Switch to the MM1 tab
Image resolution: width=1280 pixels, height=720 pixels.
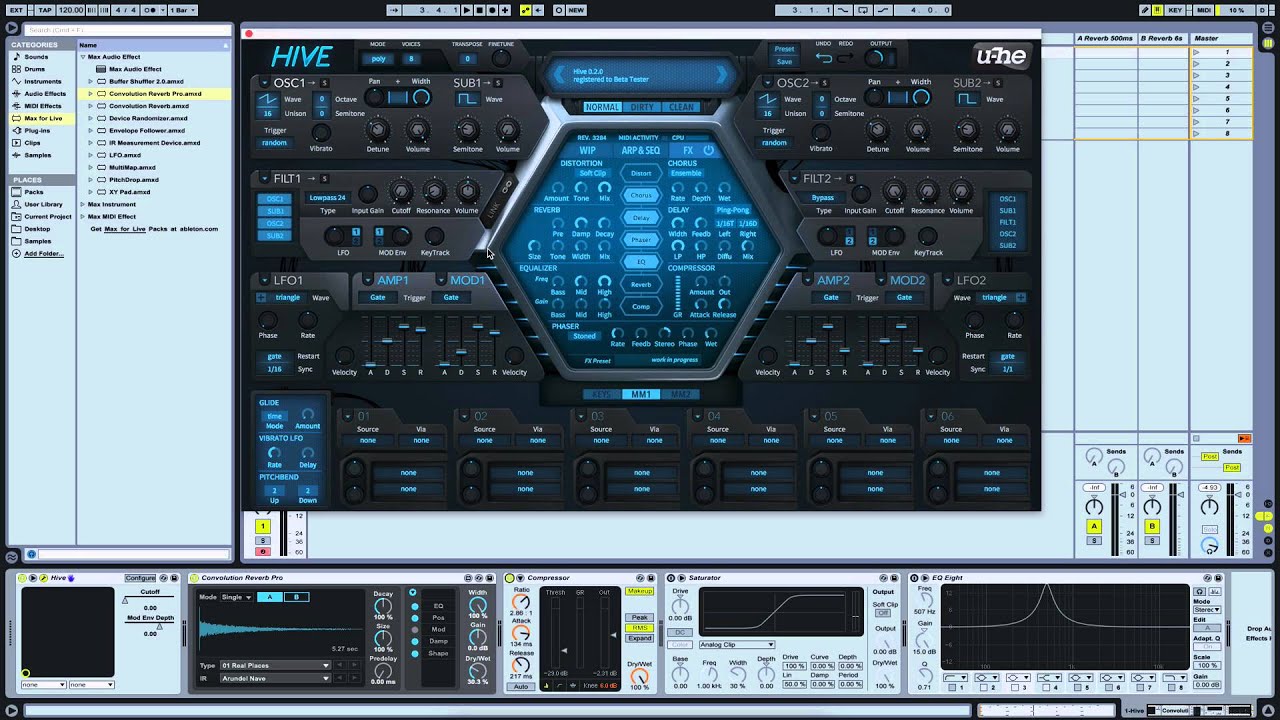click(641, 394)
